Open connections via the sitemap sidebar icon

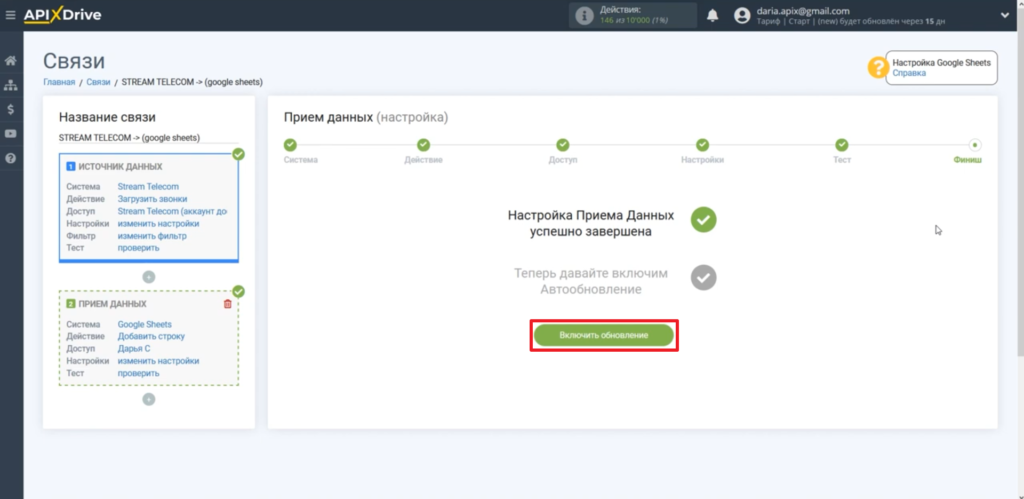tap(10, 85)
